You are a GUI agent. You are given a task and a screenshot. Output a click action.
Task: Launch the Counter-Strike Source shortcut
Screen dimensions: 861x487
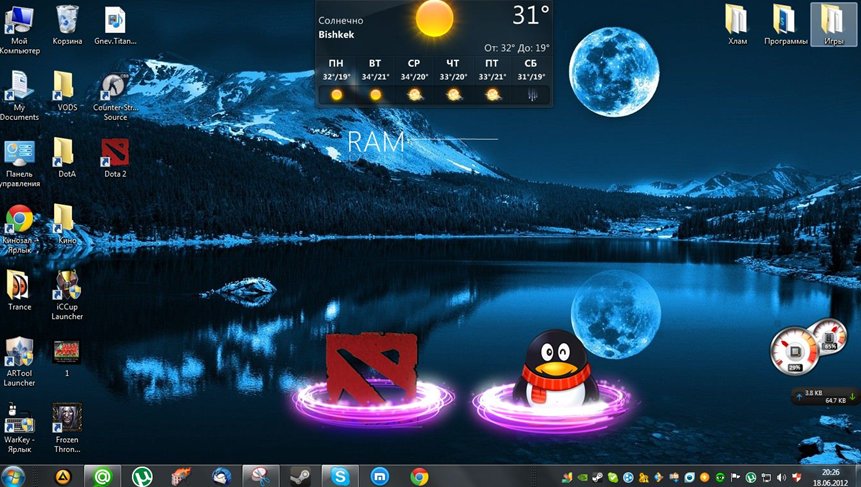coord(115,97)
